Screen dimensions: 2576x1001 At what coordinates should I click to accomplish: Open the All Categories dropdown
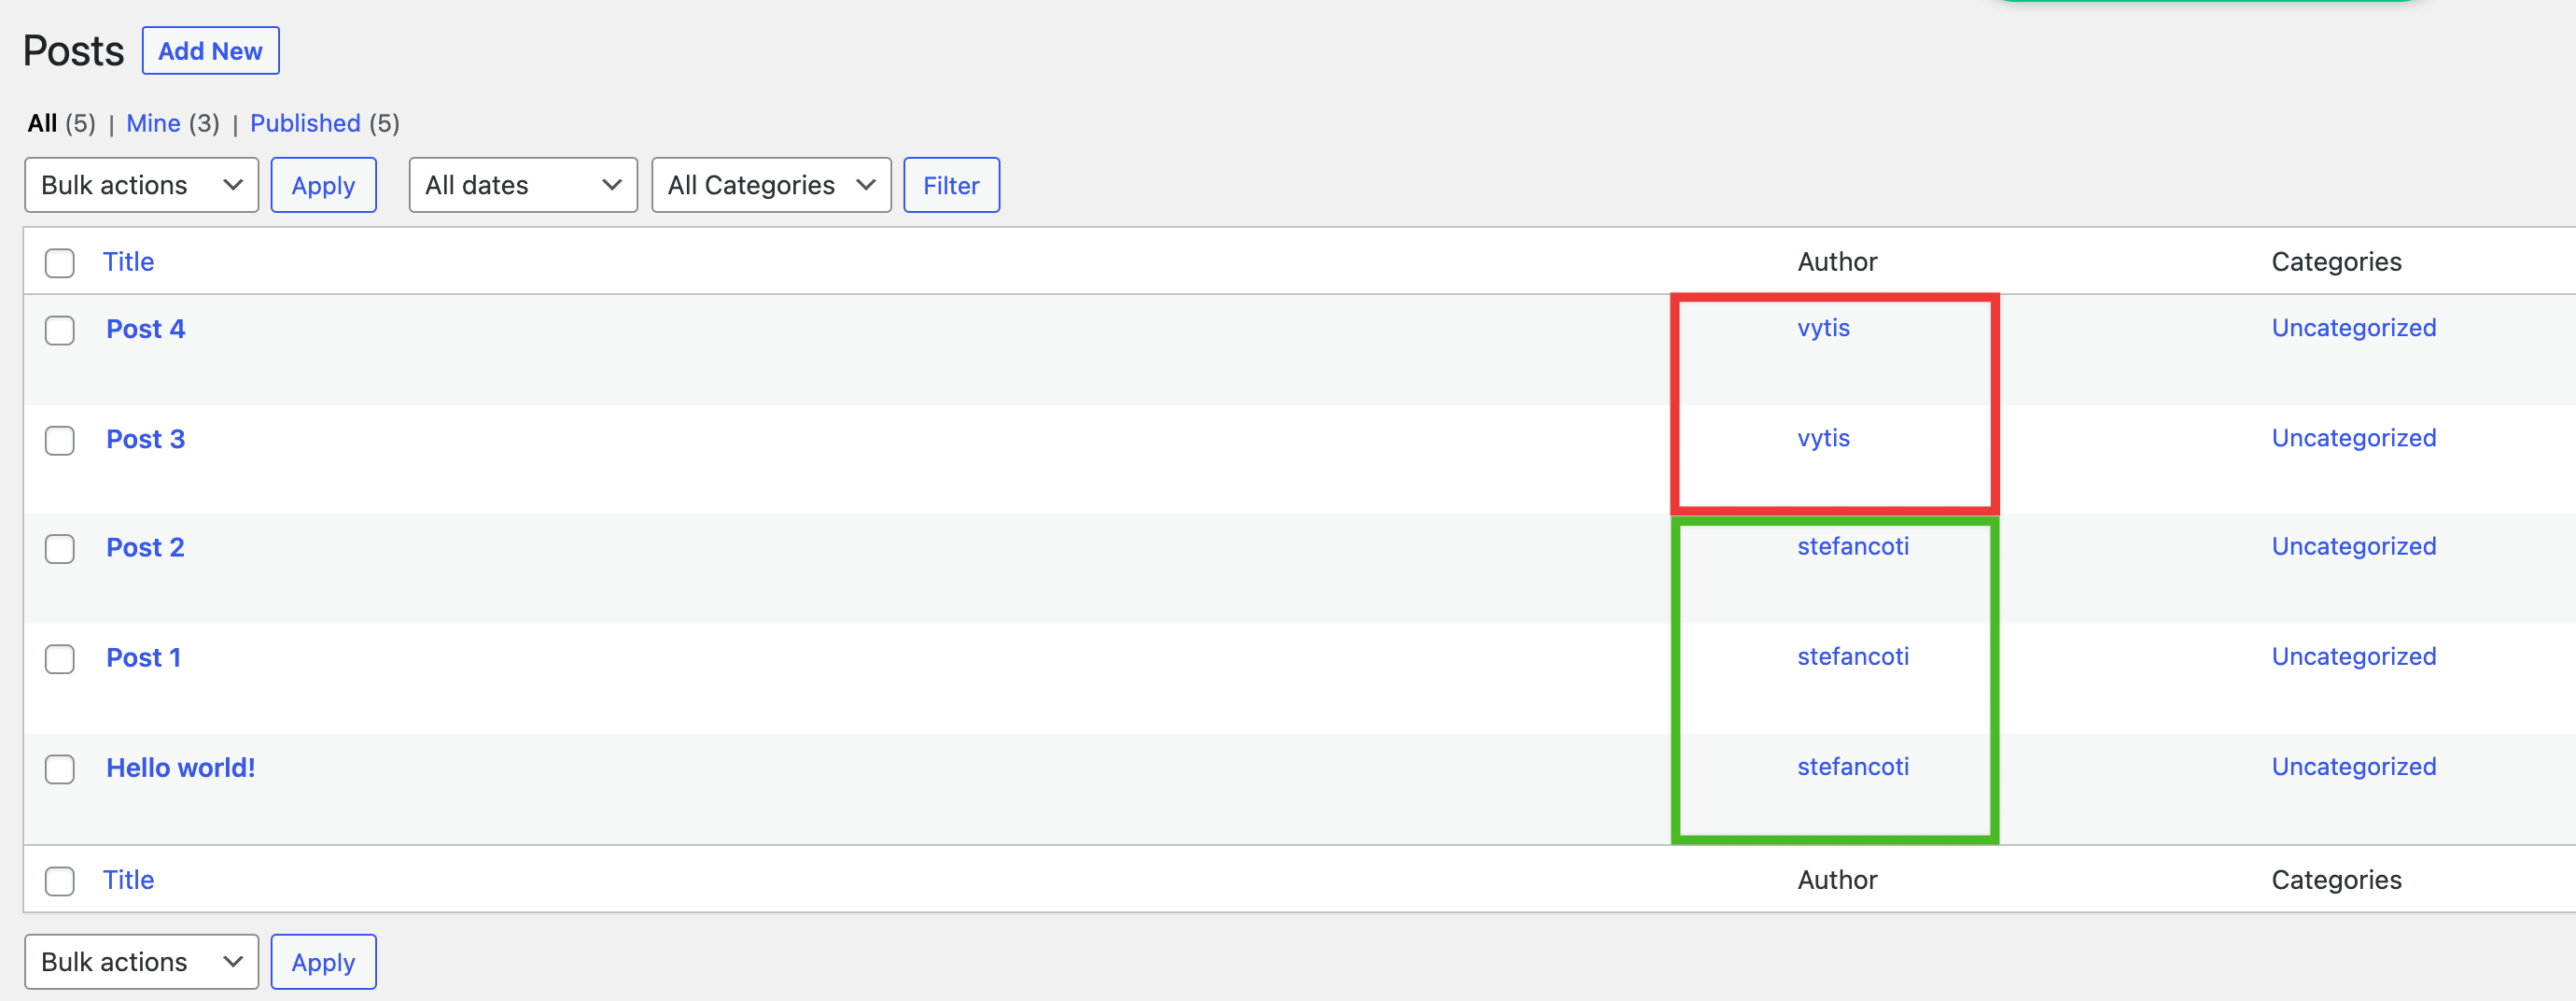770,185
